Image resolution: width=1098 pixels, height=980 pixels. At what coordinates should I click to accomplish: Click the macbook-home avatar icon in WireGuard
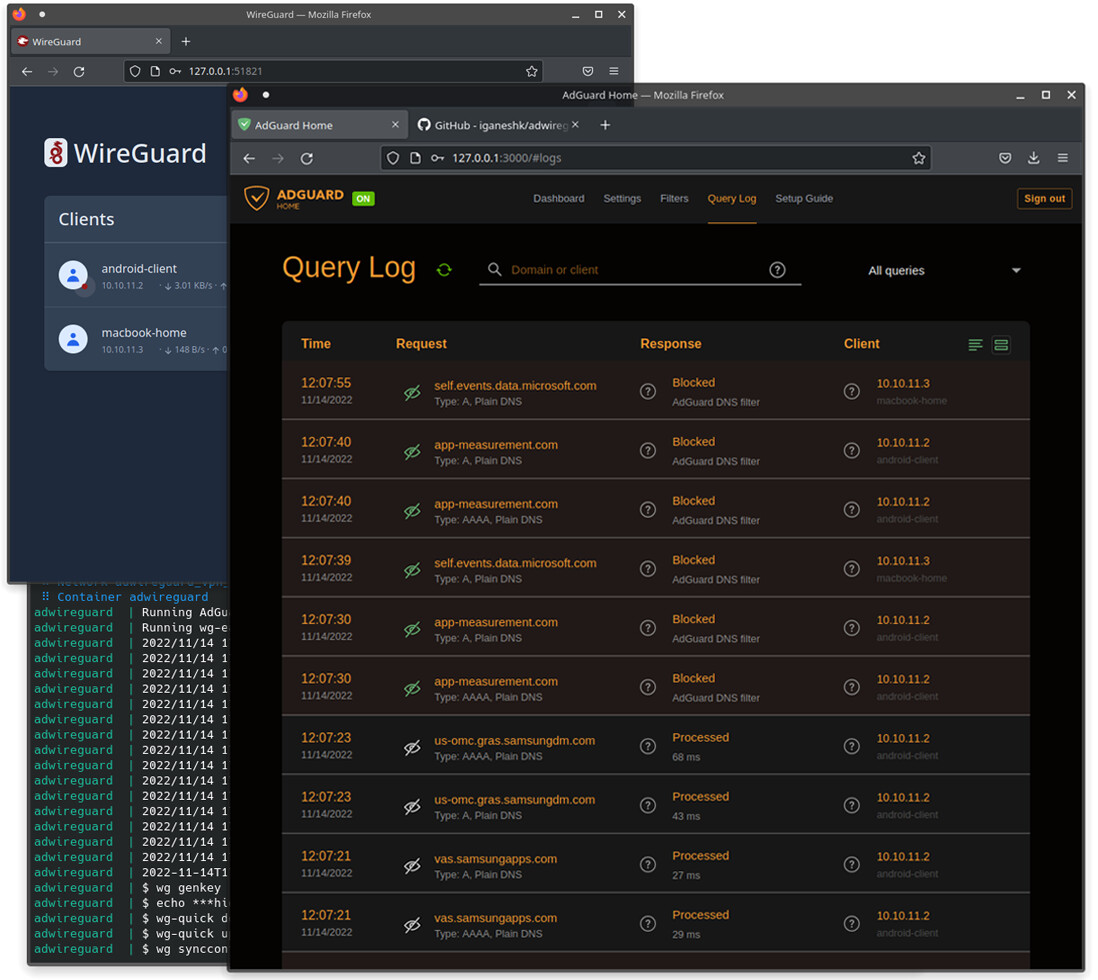point(73,340)
